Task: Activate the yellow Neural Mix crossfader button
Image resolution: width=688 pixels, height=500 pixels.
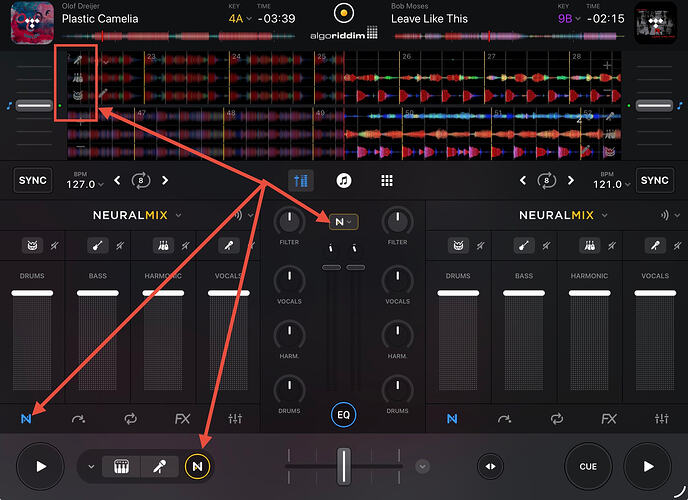Action: [x=197, y=466]
